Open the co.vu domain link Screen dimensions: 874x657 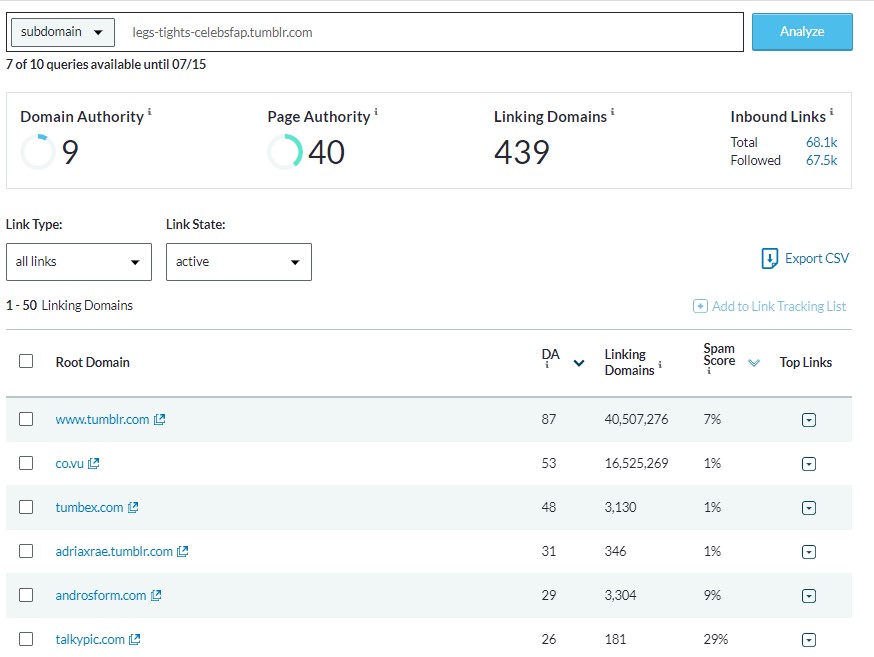(x=69, y=463)
